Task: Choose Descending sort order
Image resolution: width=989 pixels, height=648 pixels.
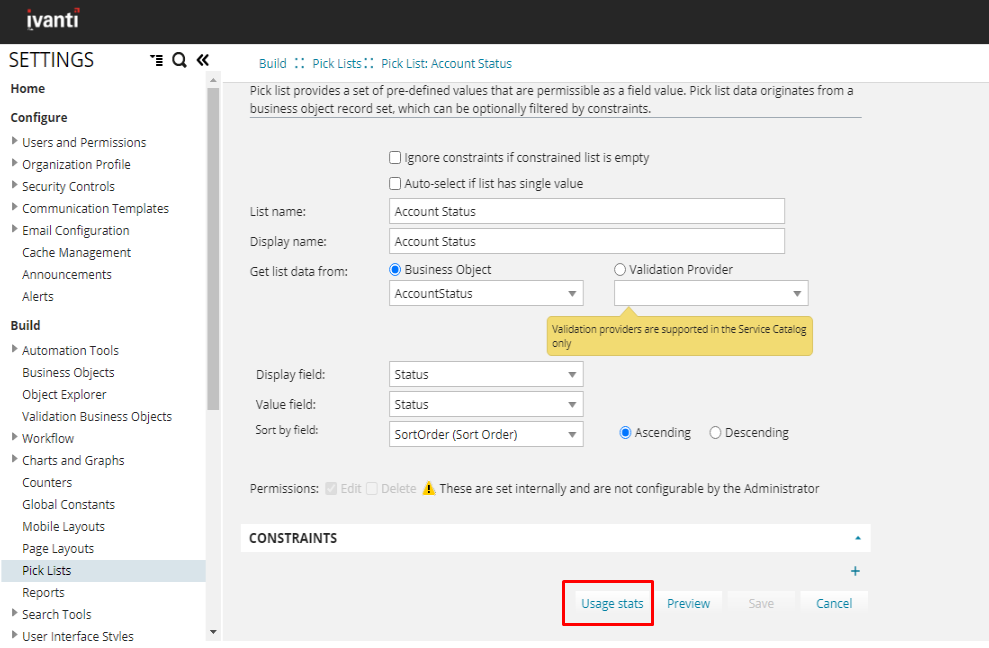Action: click(x=715, y=433)
